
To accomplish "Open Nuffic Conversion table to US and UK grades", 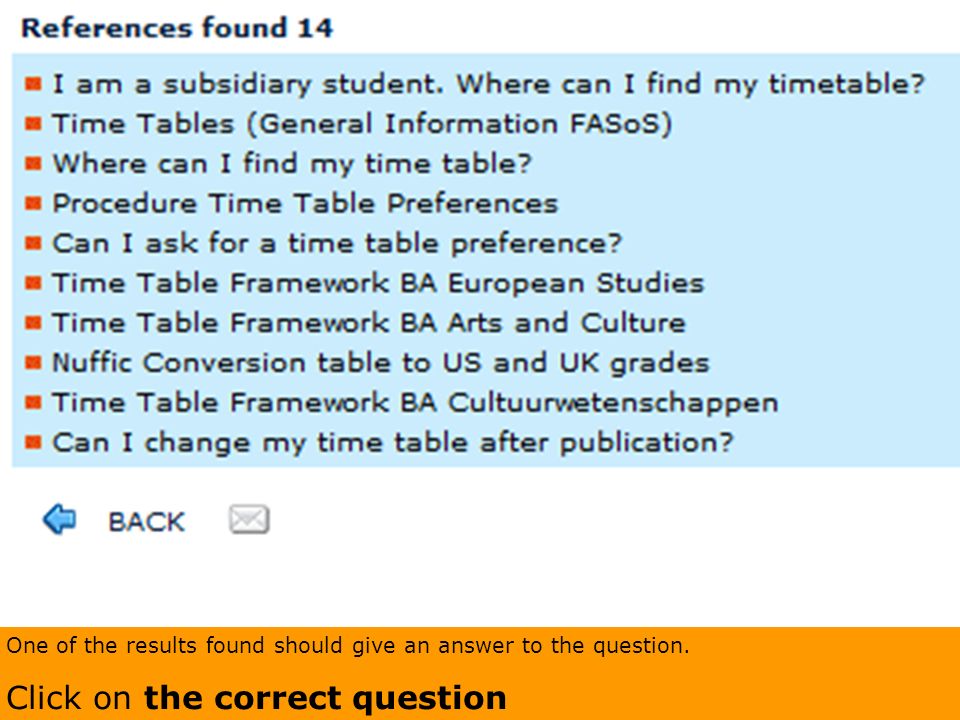I will 380,363.
